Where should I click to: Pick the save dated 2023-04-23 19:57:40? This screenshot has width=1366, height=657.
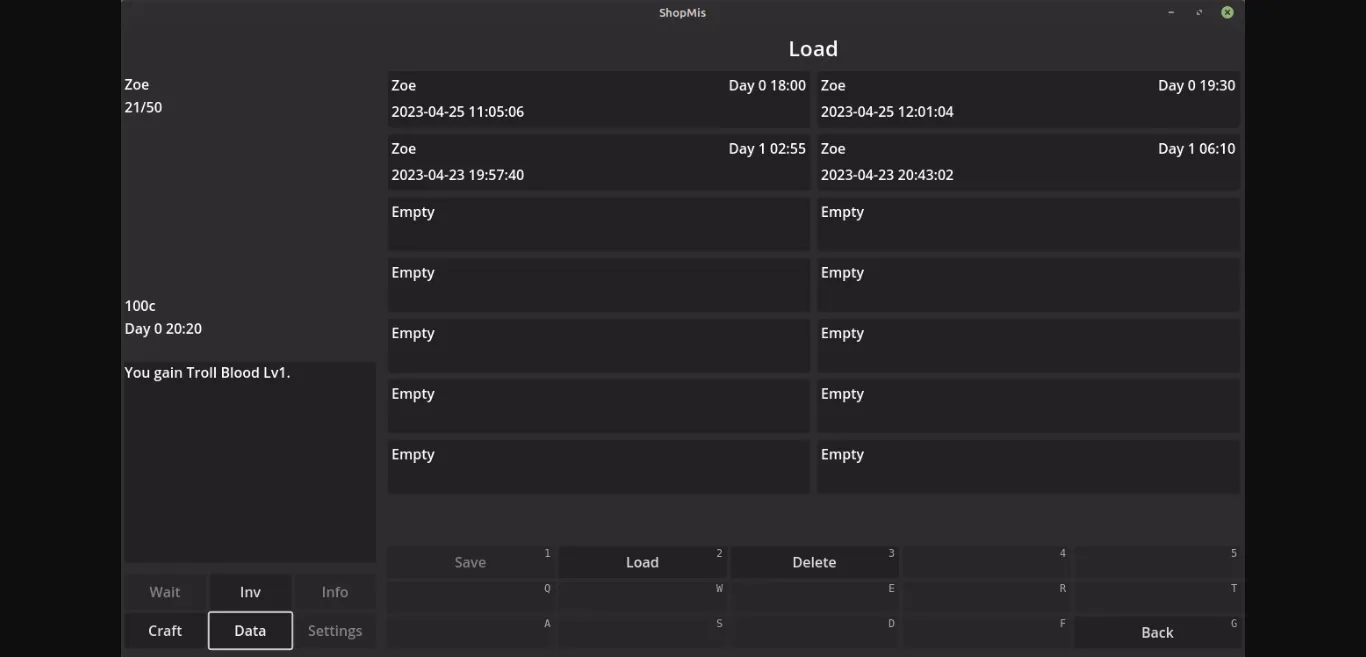point(598,162)
